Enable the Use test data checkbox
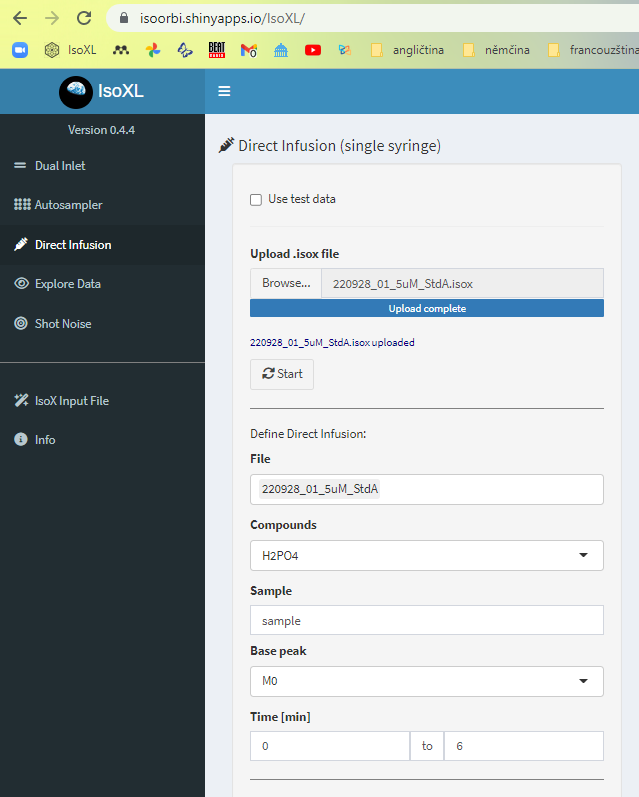The image size is (639, 797). [x=256, y=200]
